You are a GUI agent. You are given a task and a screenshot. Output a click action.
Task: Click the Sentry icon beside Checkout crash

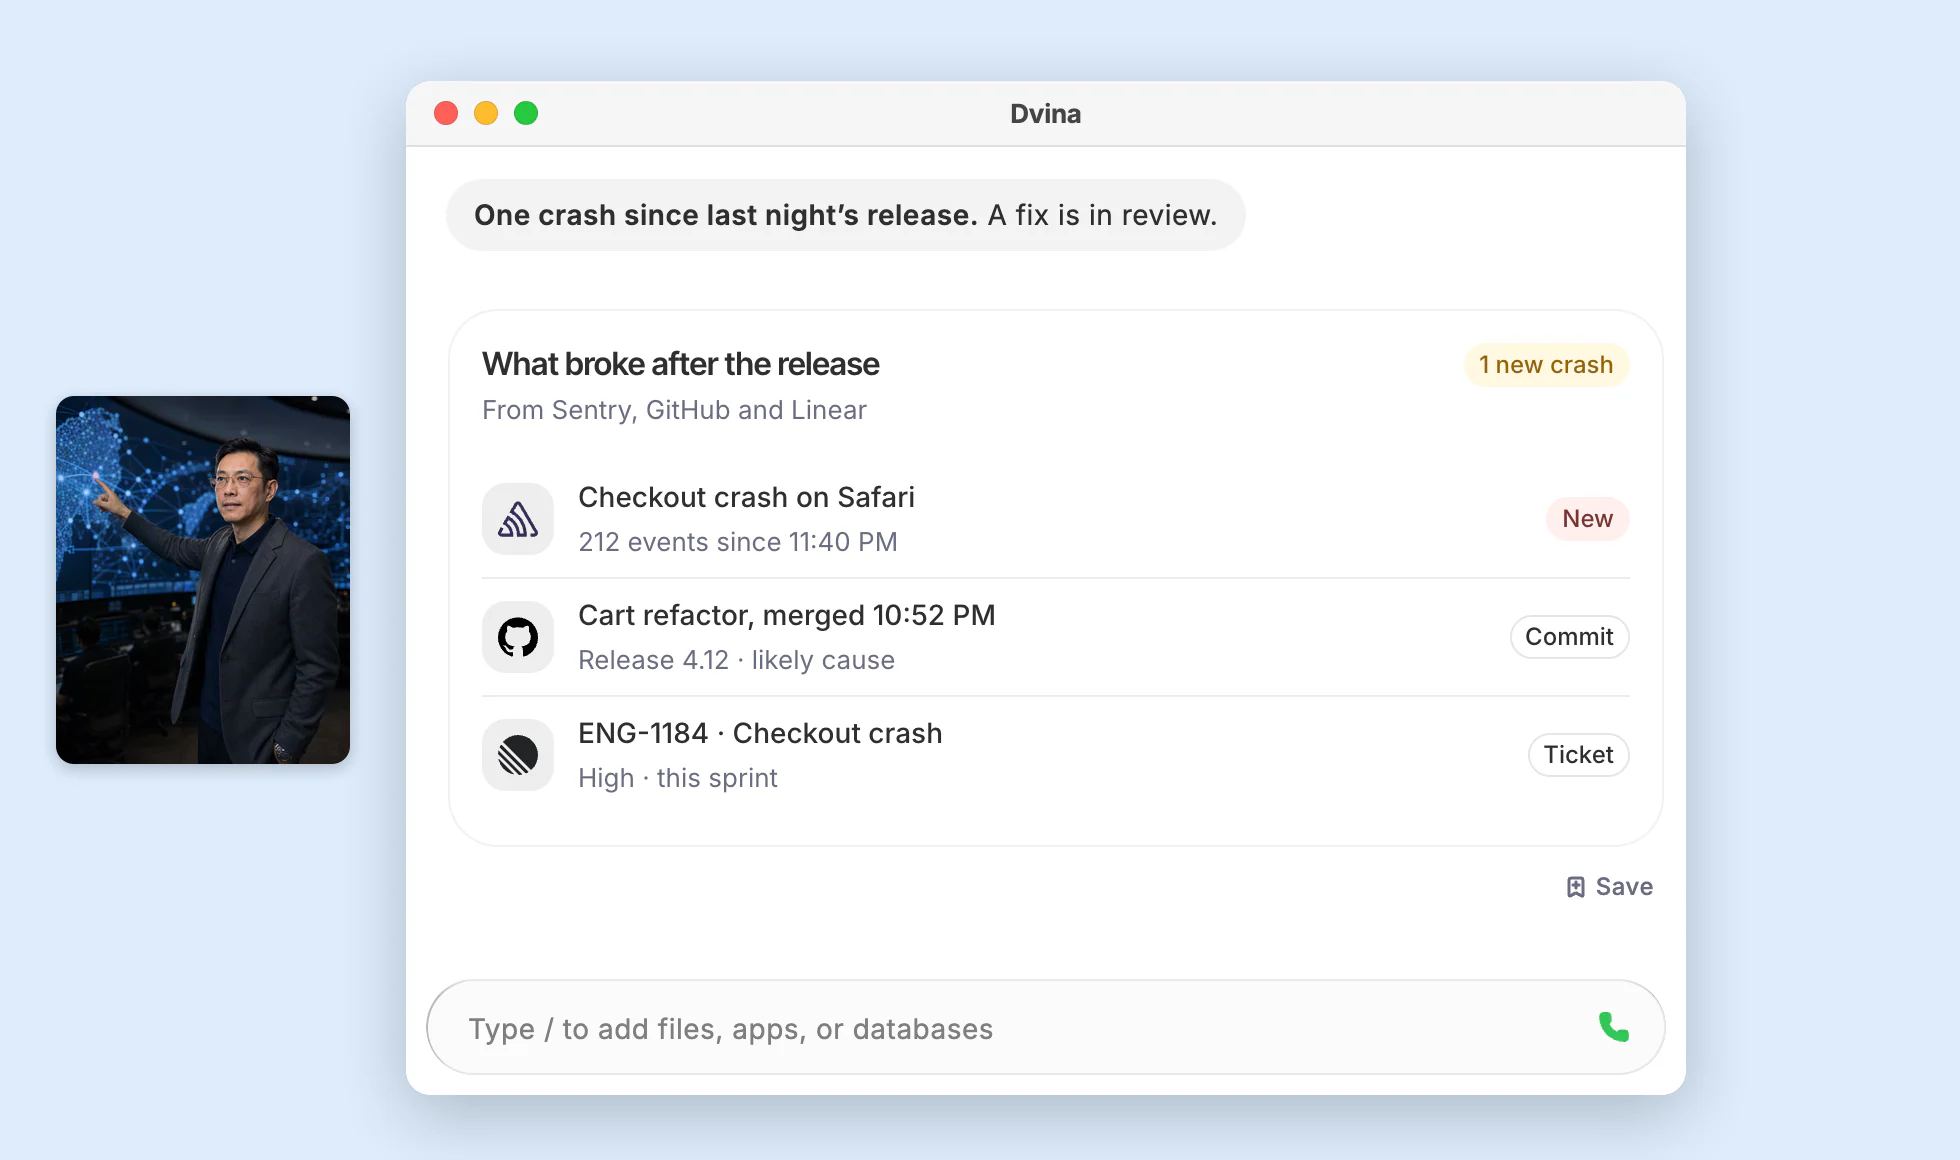coord(518,519)
